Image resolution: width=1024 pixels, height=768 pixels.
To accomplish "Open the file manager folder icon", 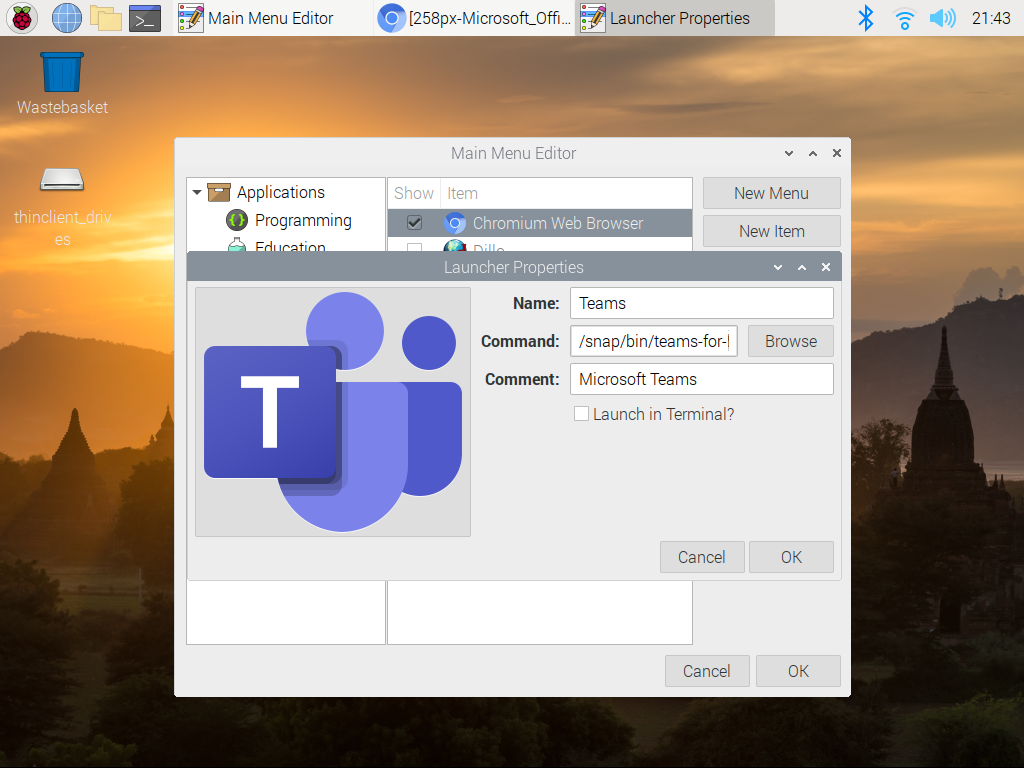I will [106, 18].
